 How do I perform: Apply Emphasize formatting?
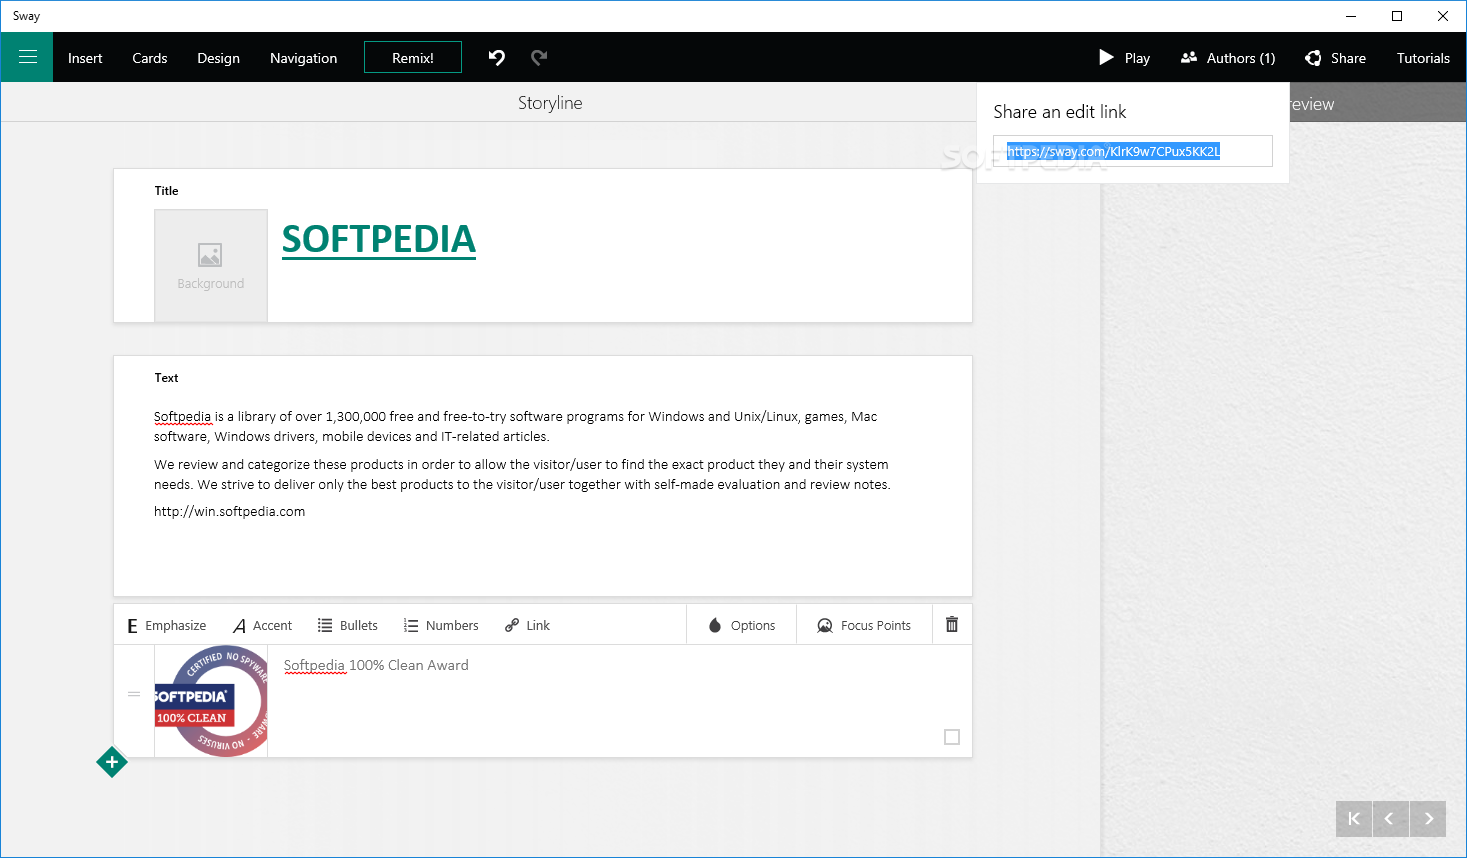167,625
